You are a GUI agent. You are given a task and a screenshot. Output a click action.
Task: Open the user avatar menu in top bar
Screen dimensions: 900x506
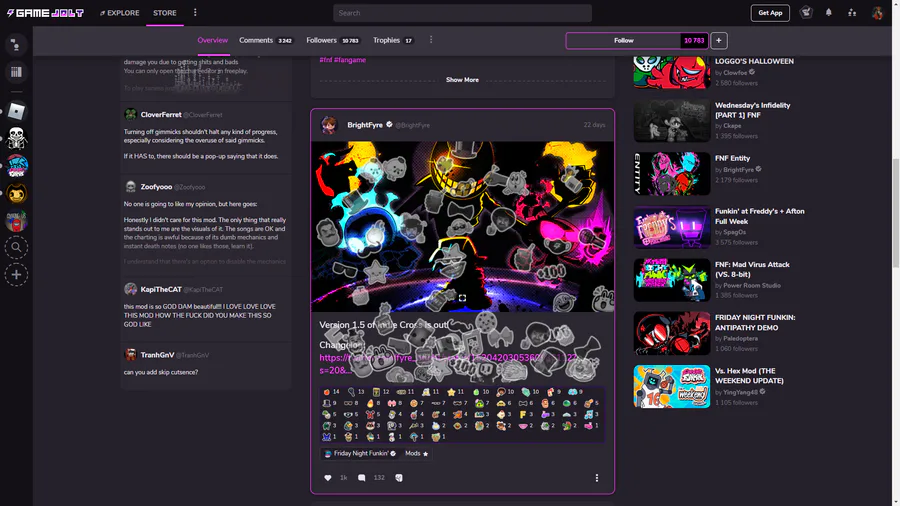[x=877, y=13]
